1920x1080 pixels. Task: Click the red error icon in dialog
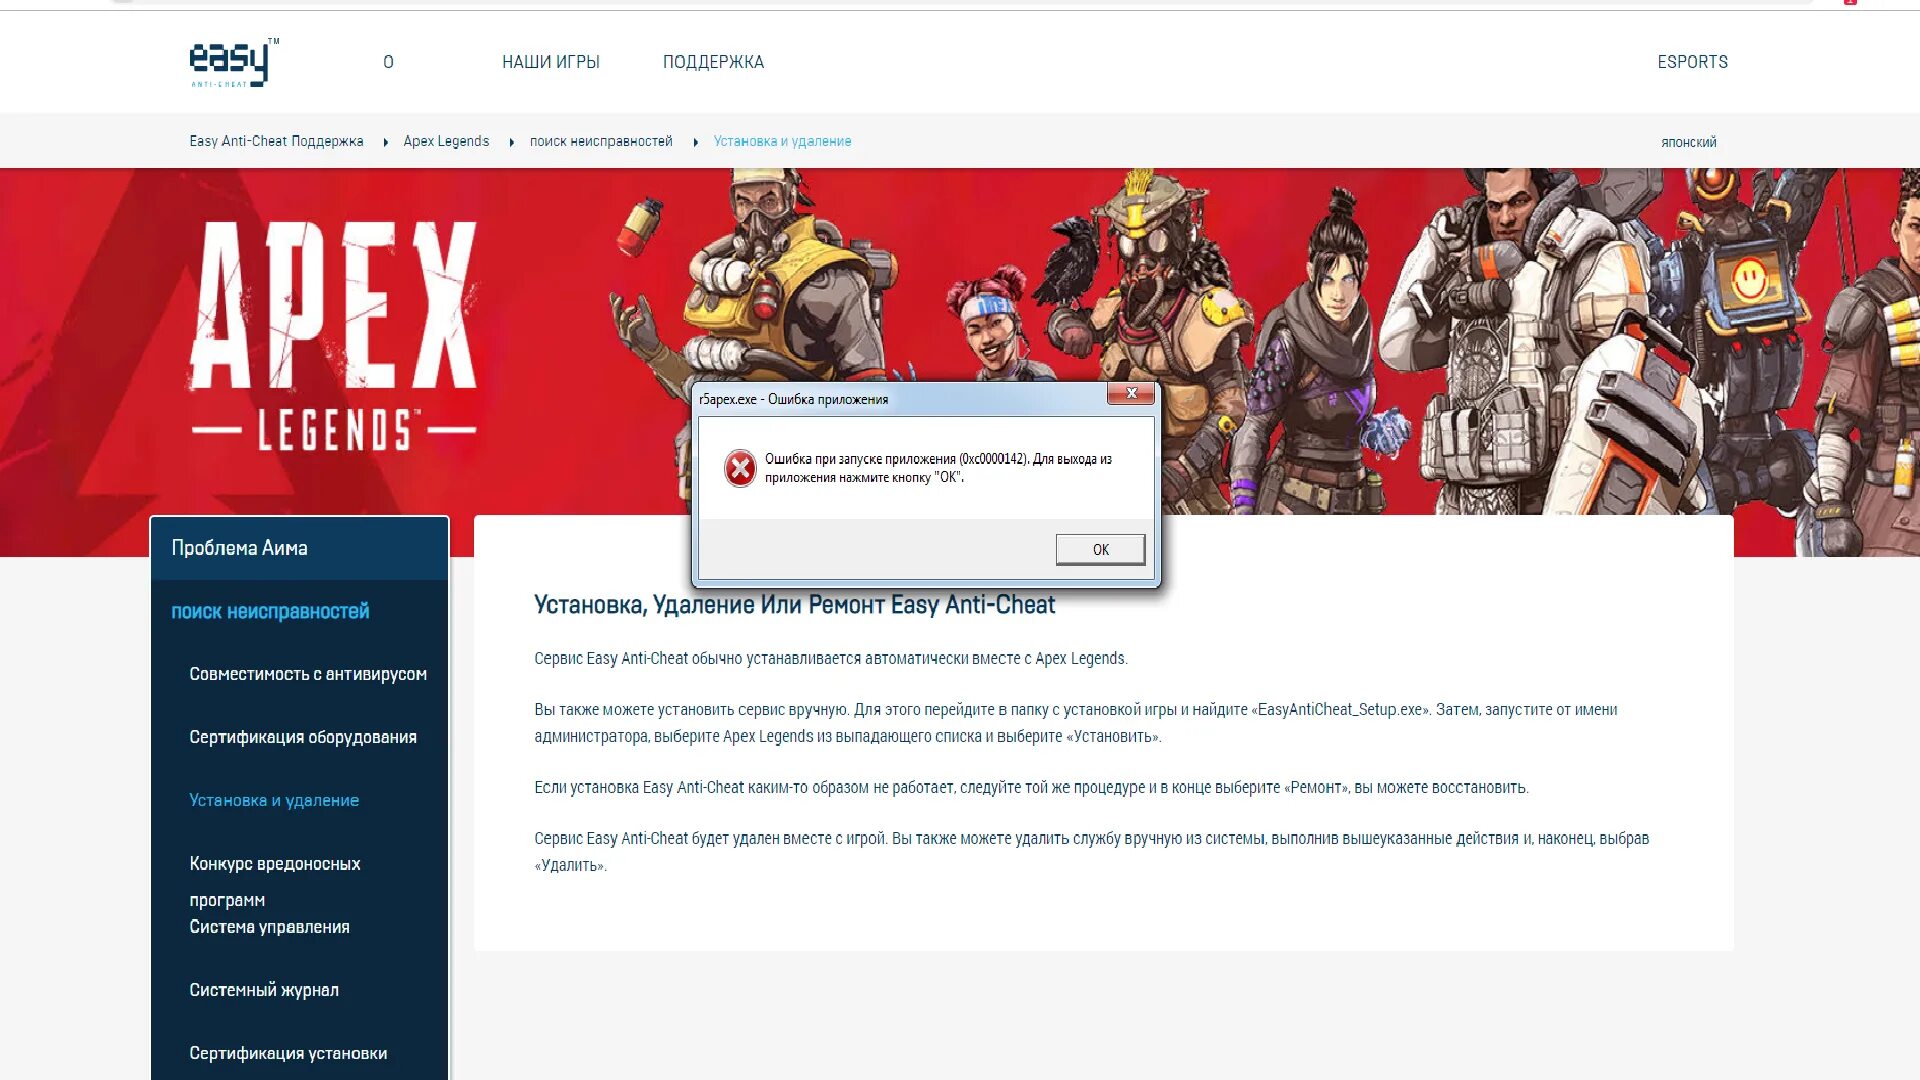740,468
